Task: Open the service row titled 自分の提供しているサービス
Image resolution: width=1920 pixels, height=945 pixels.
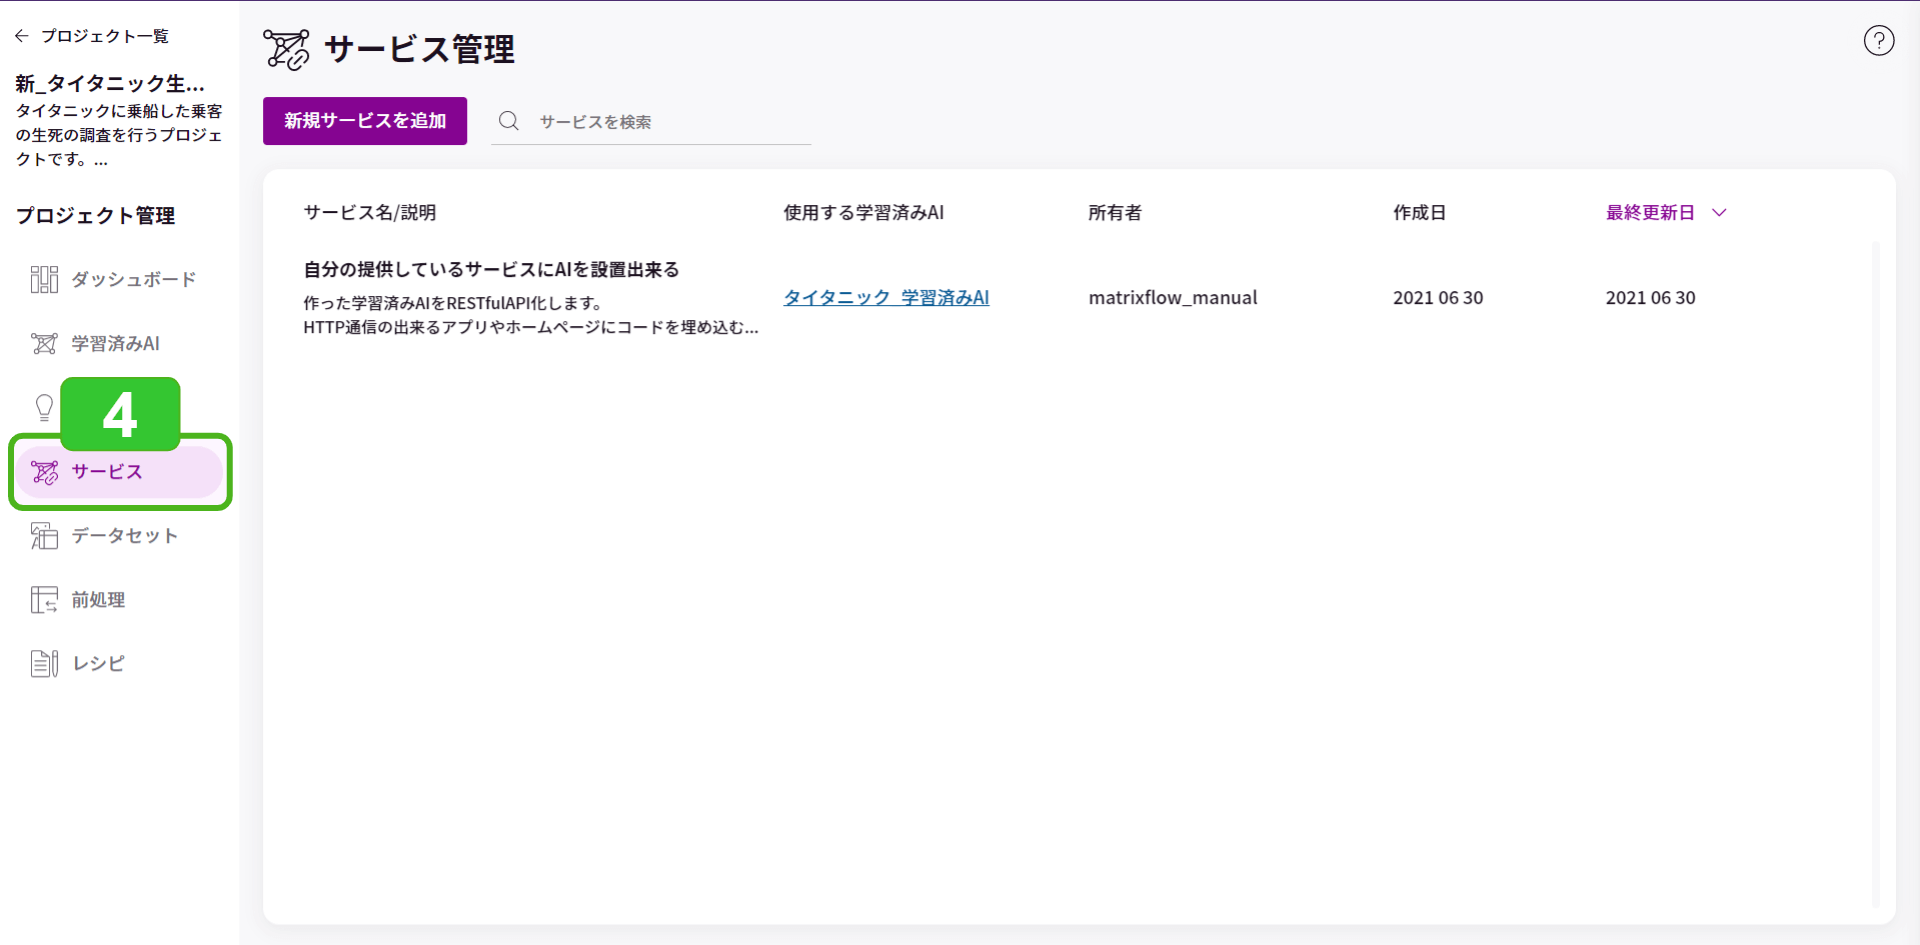Action: click(x=491, y=270)
